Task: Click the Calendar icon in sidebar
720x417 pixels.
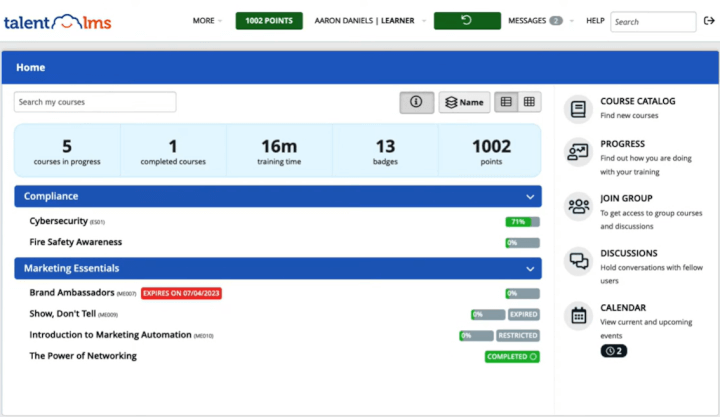Action: 578,315
